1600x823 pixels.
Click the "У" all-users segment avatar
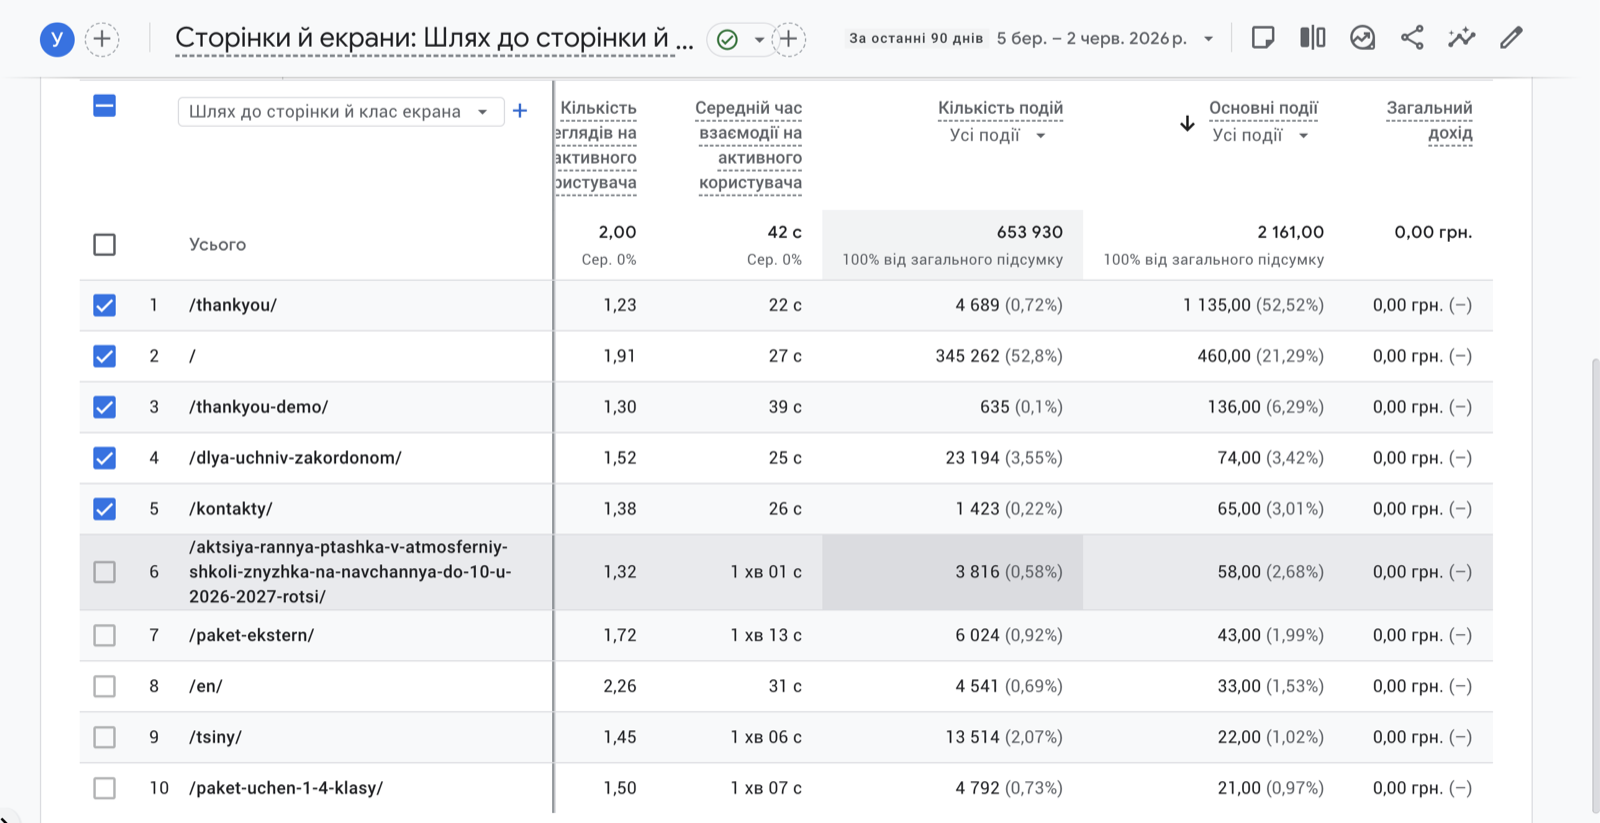click(x=57, y=39)
